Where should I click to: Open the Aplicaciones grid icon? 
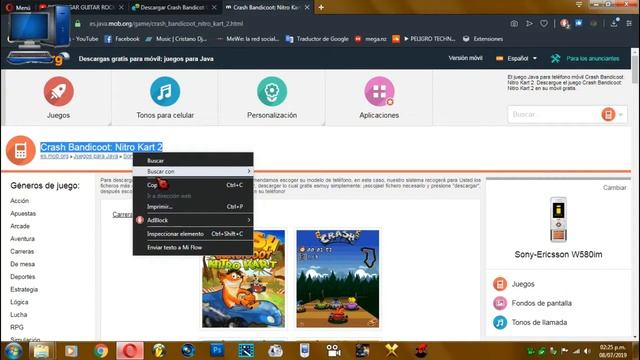[x=379, y=91]
